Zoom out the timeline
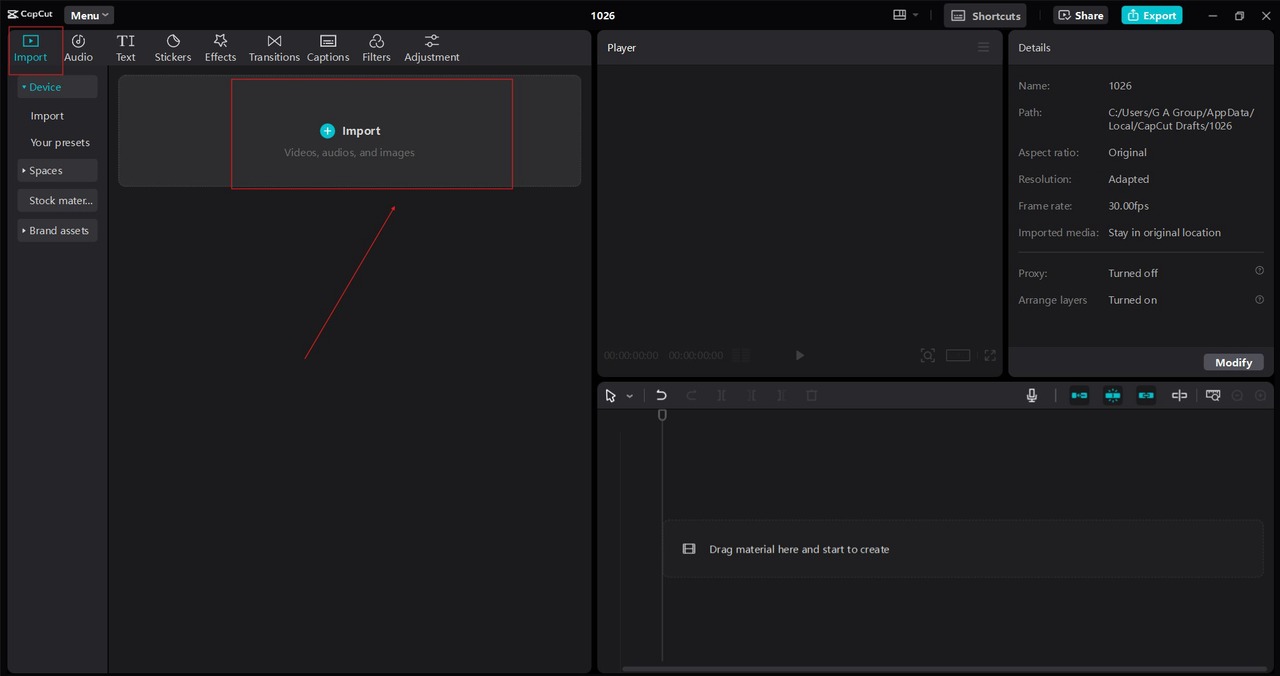The width and height of the screenshot is (1280, 676). coord(1237,396)
